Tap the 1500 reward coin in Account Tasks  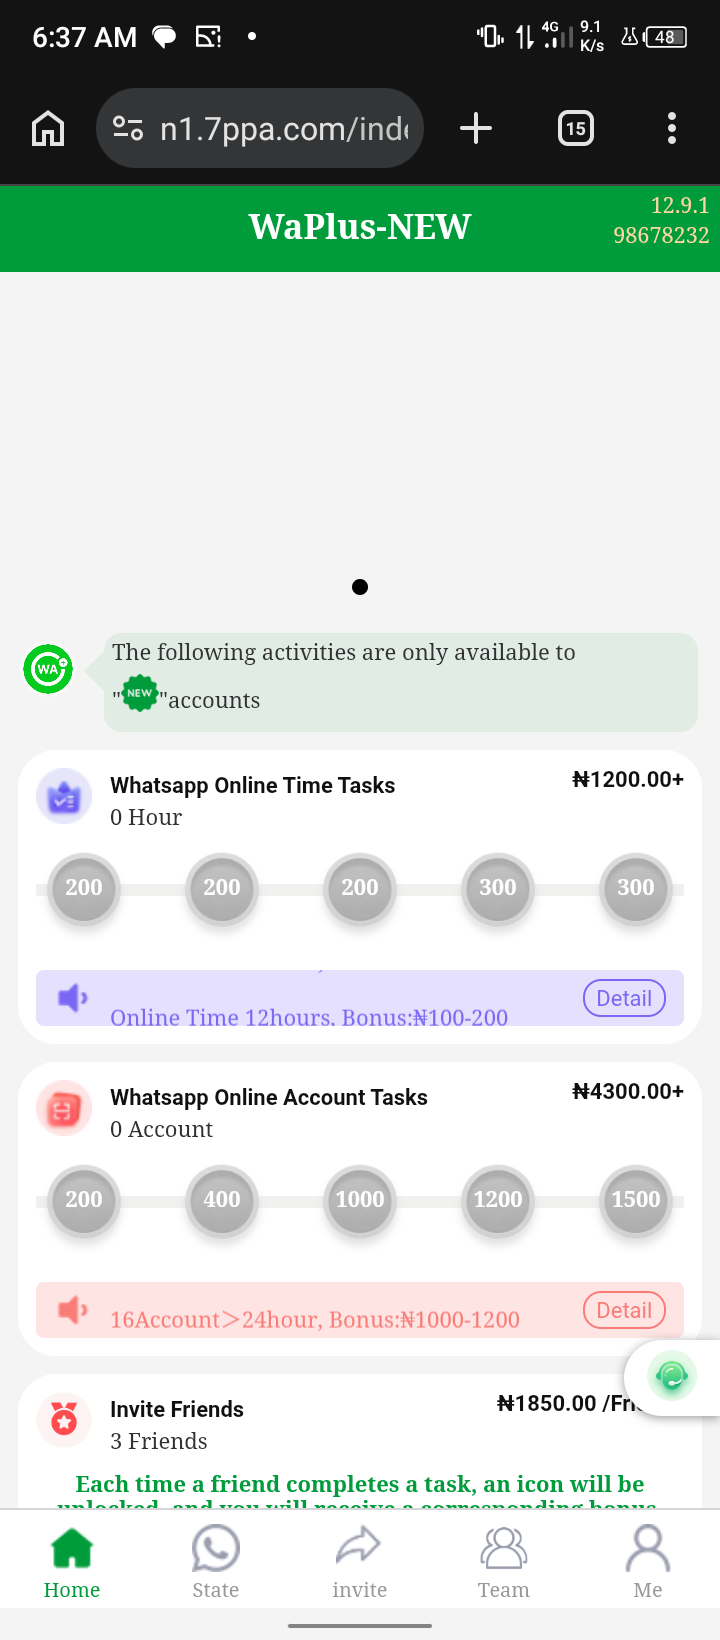(x=636, y=1200)
